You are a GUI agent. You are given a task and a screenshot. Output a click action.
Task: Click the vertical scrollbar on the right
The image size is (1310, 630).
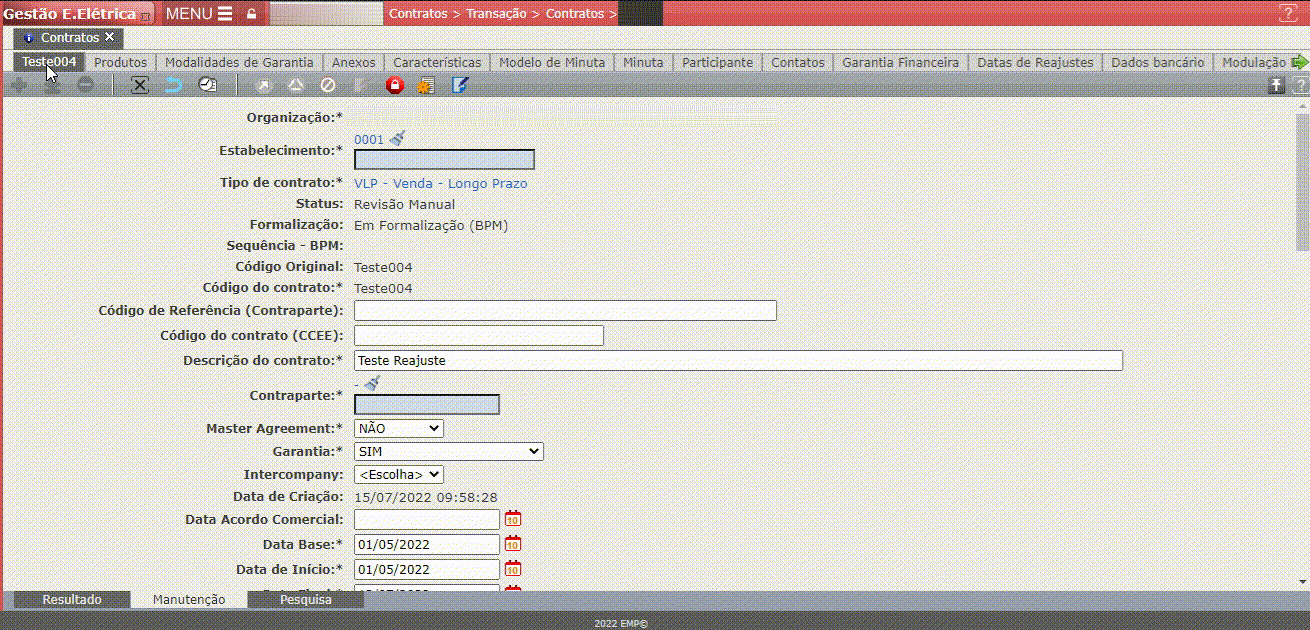tap(1301, 180)
